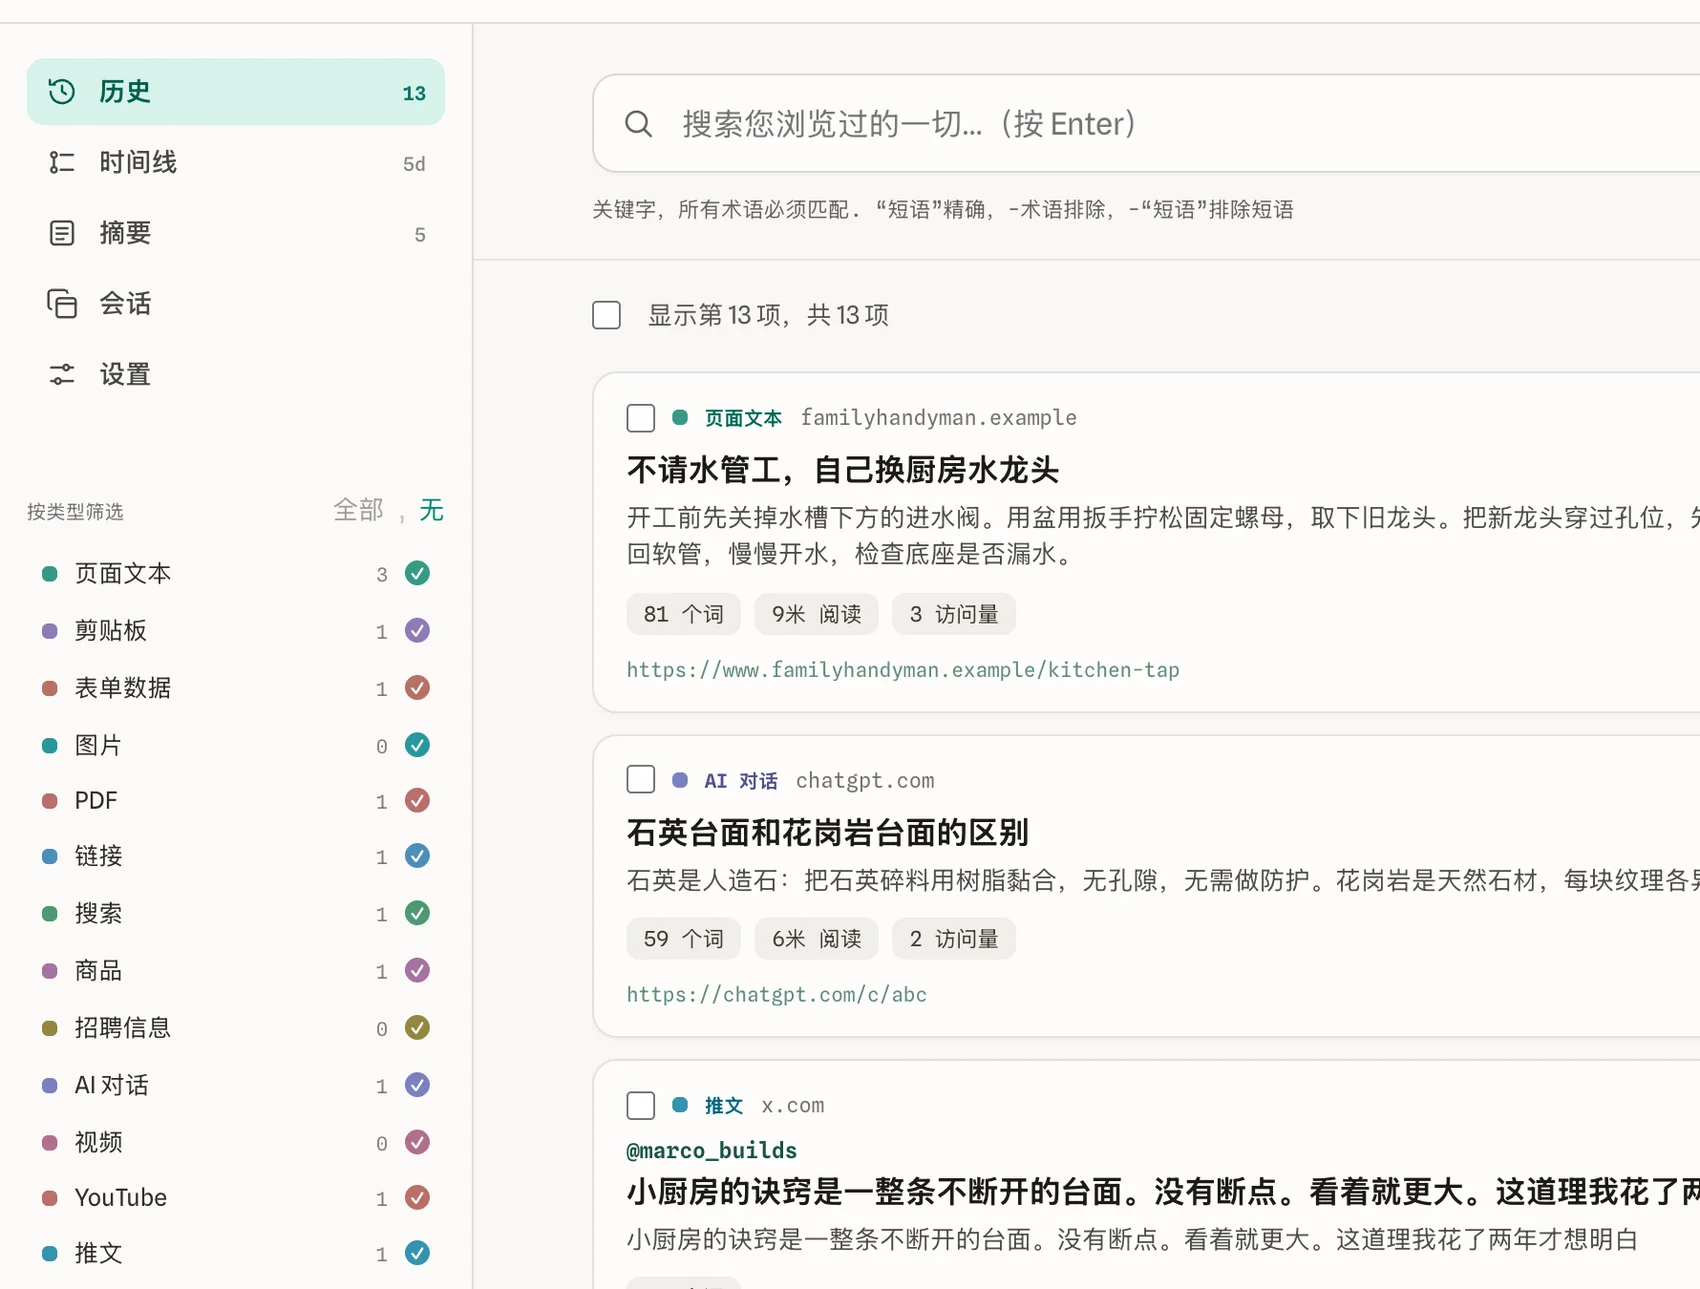Open the familyhandyman kitchen-tap URL
Screen dimensions: 1700x1289
pyautogui.click(x=902, y=669)
